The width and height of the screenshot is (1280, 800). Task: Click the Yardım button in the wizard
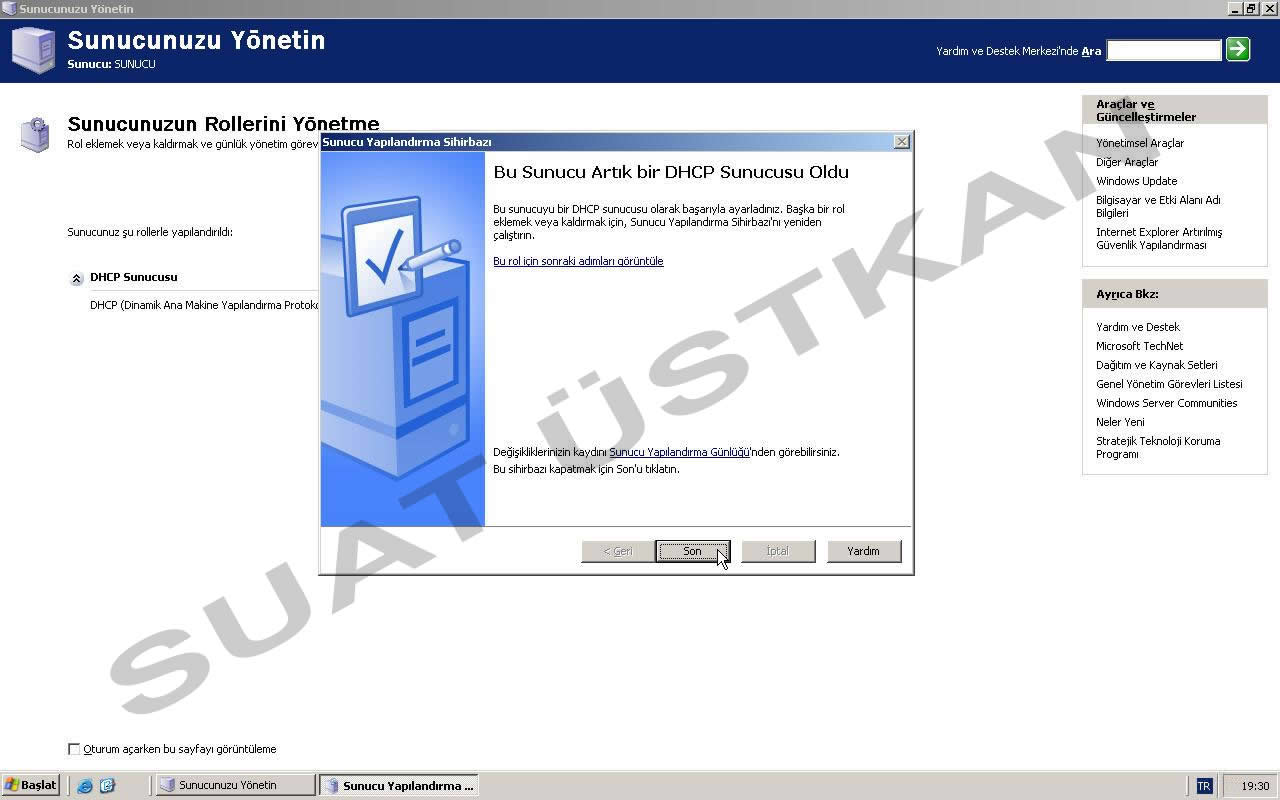[863, 551]
